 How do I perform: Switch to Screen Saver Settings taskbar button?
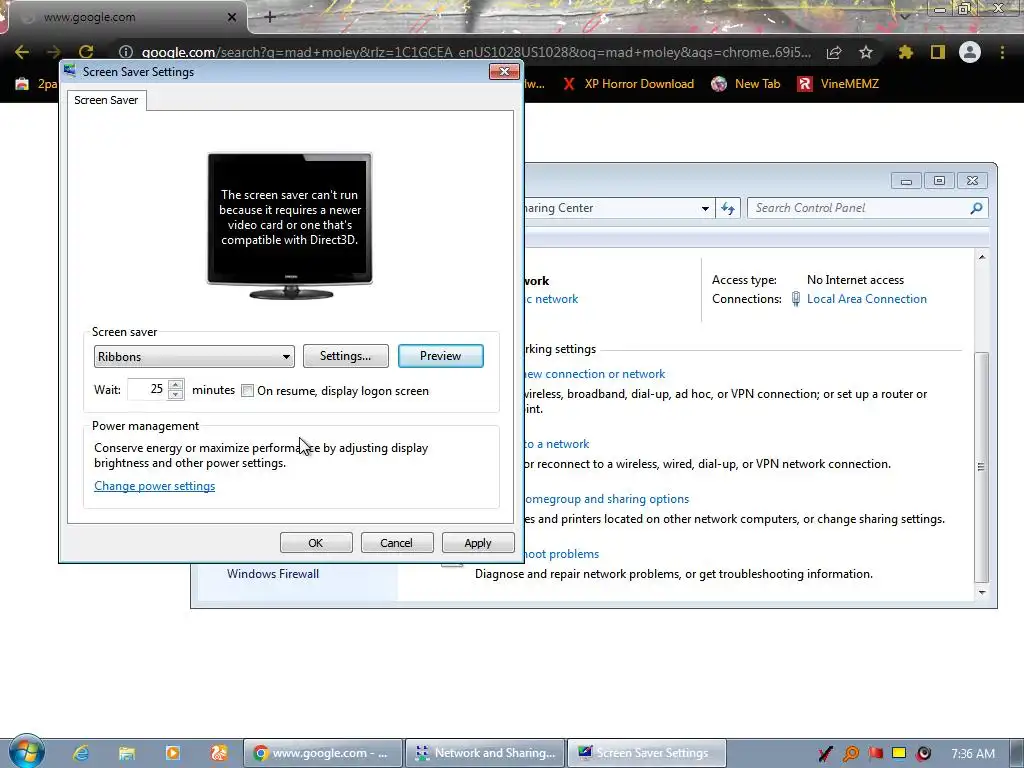click(647, 753)
